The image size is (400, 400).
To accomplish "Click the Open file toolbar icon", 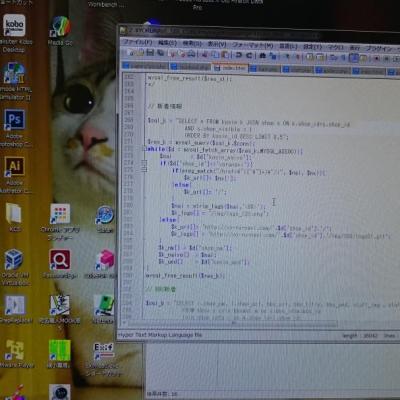I will 141,53.
